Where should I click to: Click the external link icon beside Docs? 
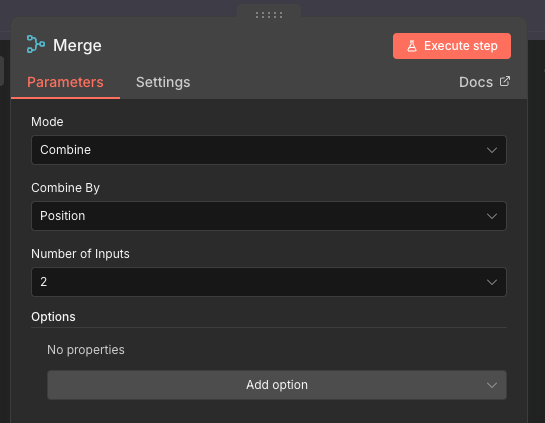click(x=505, y=81)
